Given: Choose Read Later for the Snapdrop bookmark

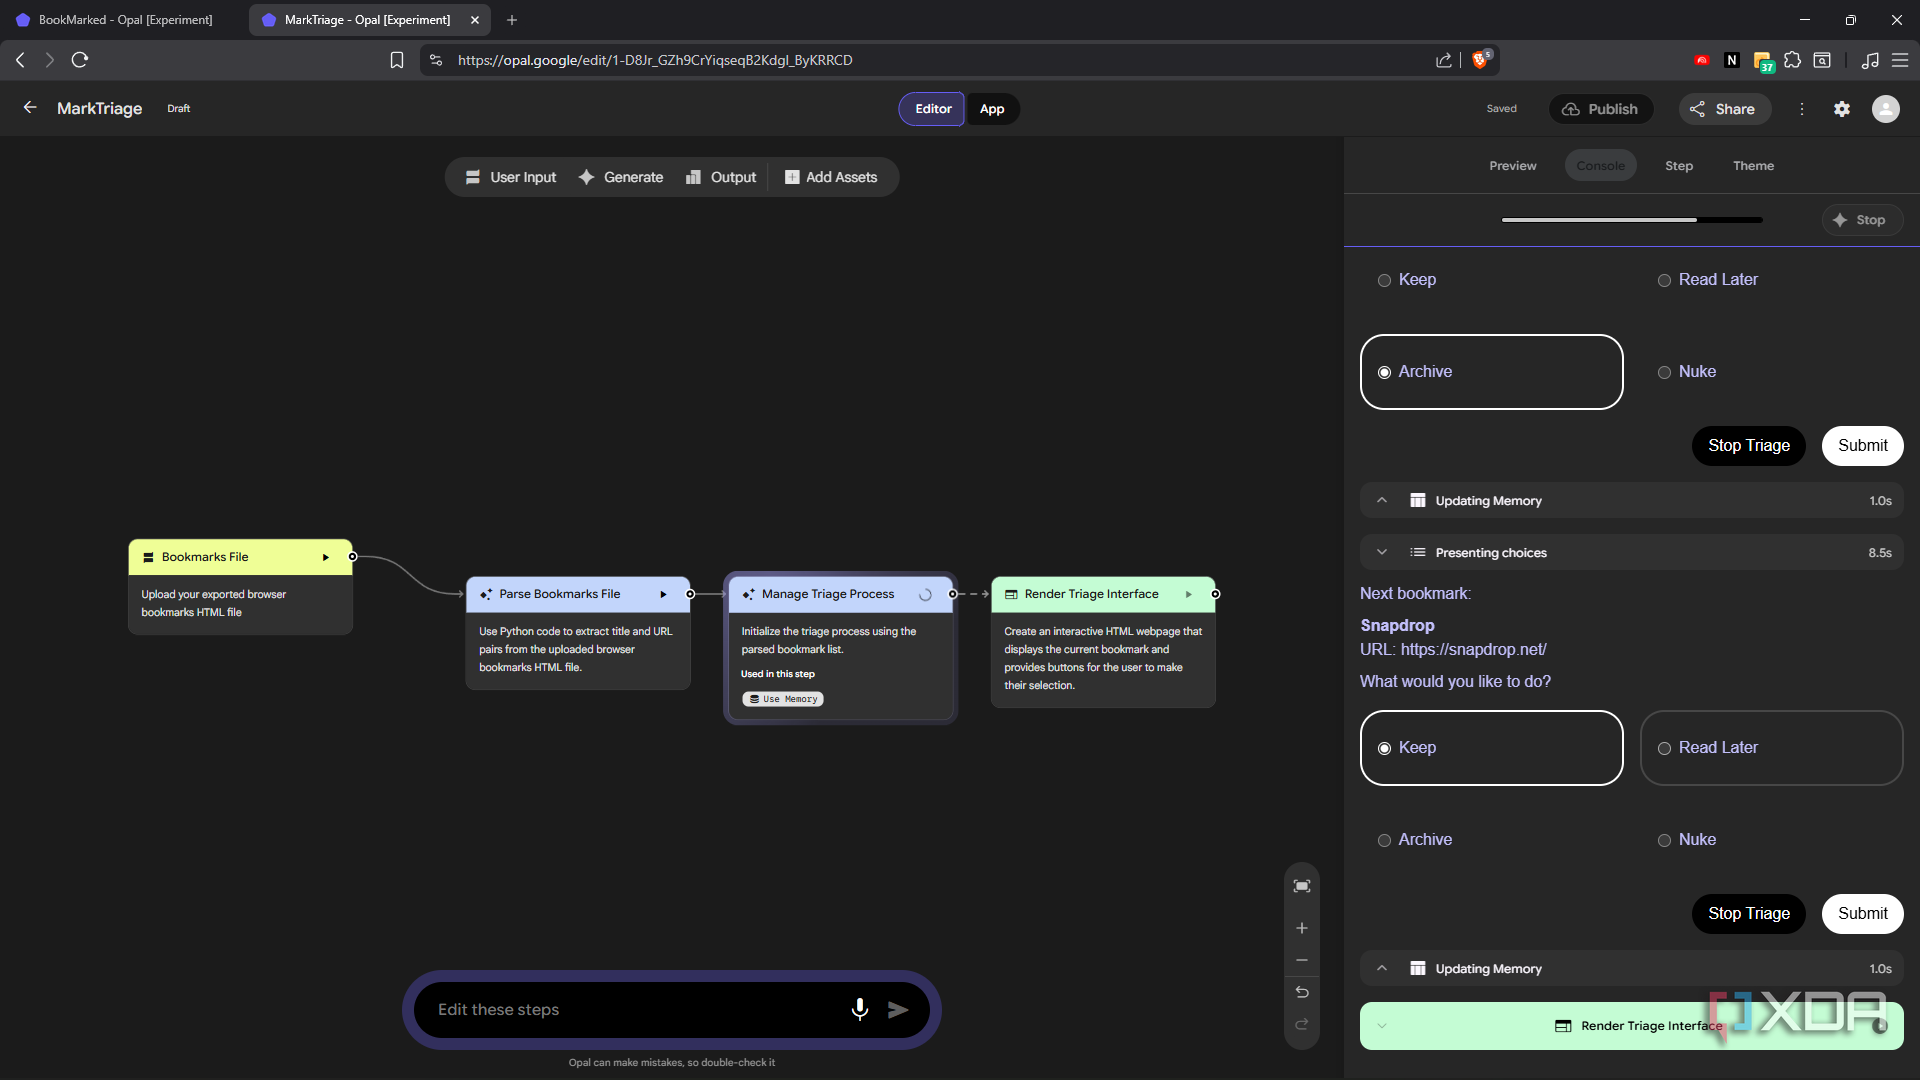Looking at the screenshot, I should point(1771,748).
